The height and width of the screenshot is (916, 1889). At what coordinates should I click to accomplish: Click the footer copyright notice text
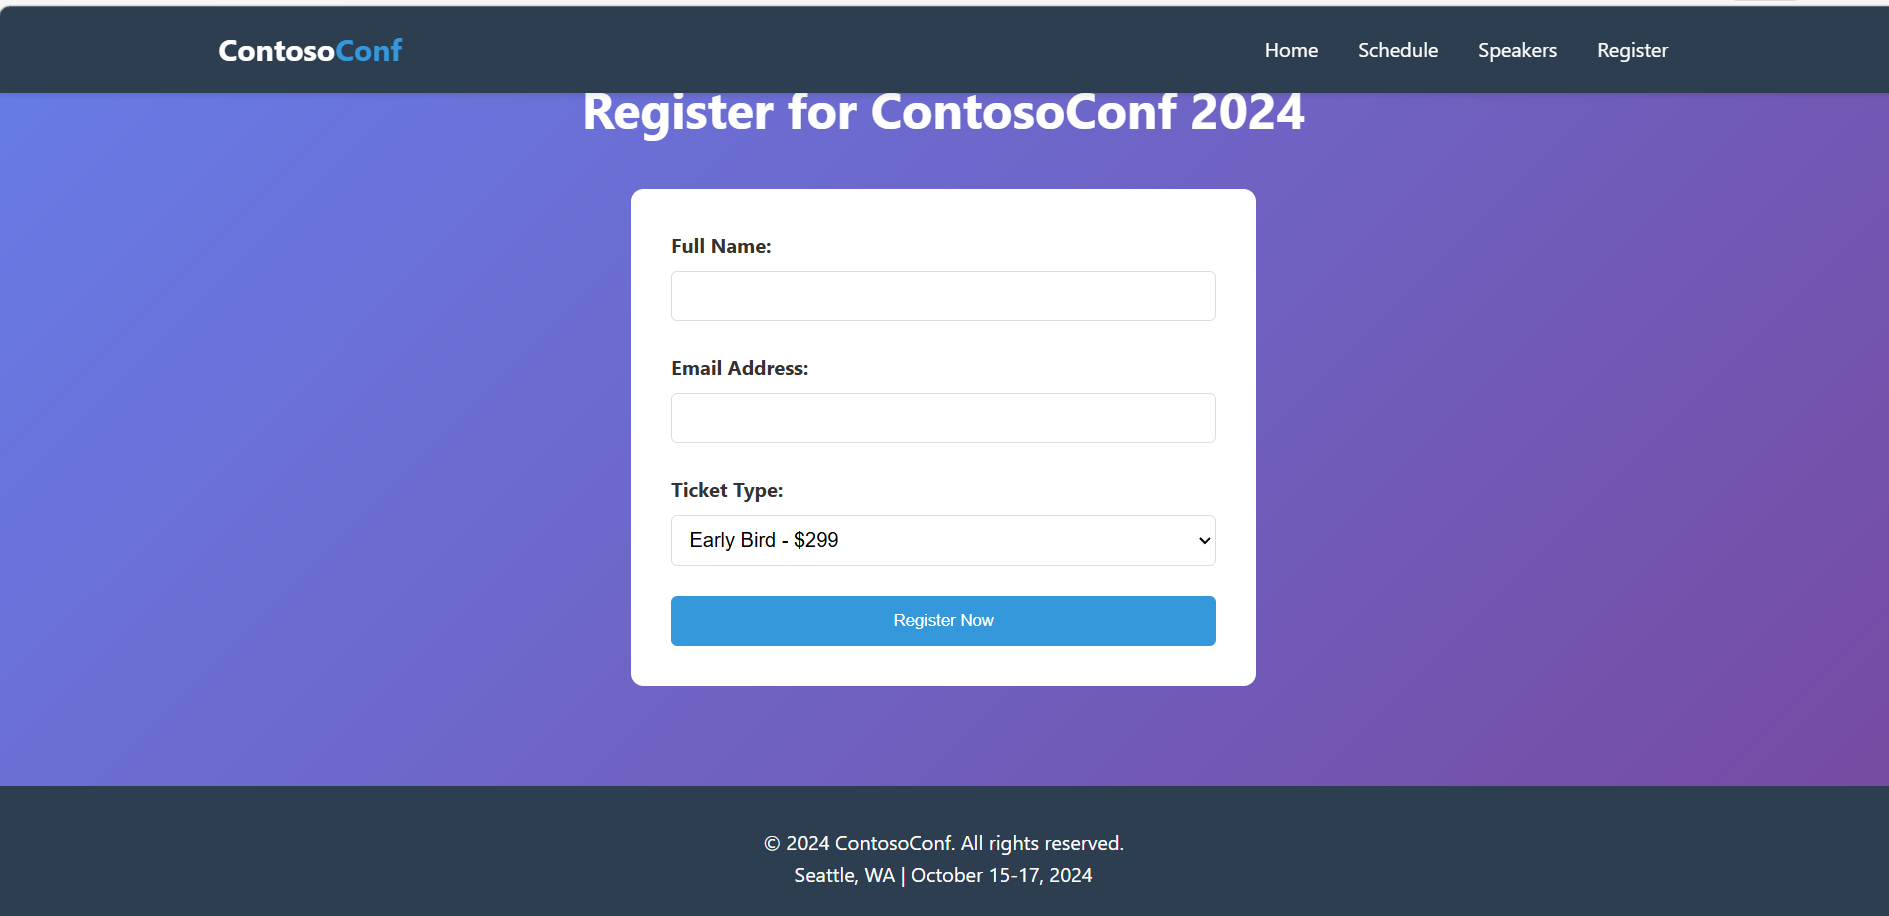click(943, 844)
